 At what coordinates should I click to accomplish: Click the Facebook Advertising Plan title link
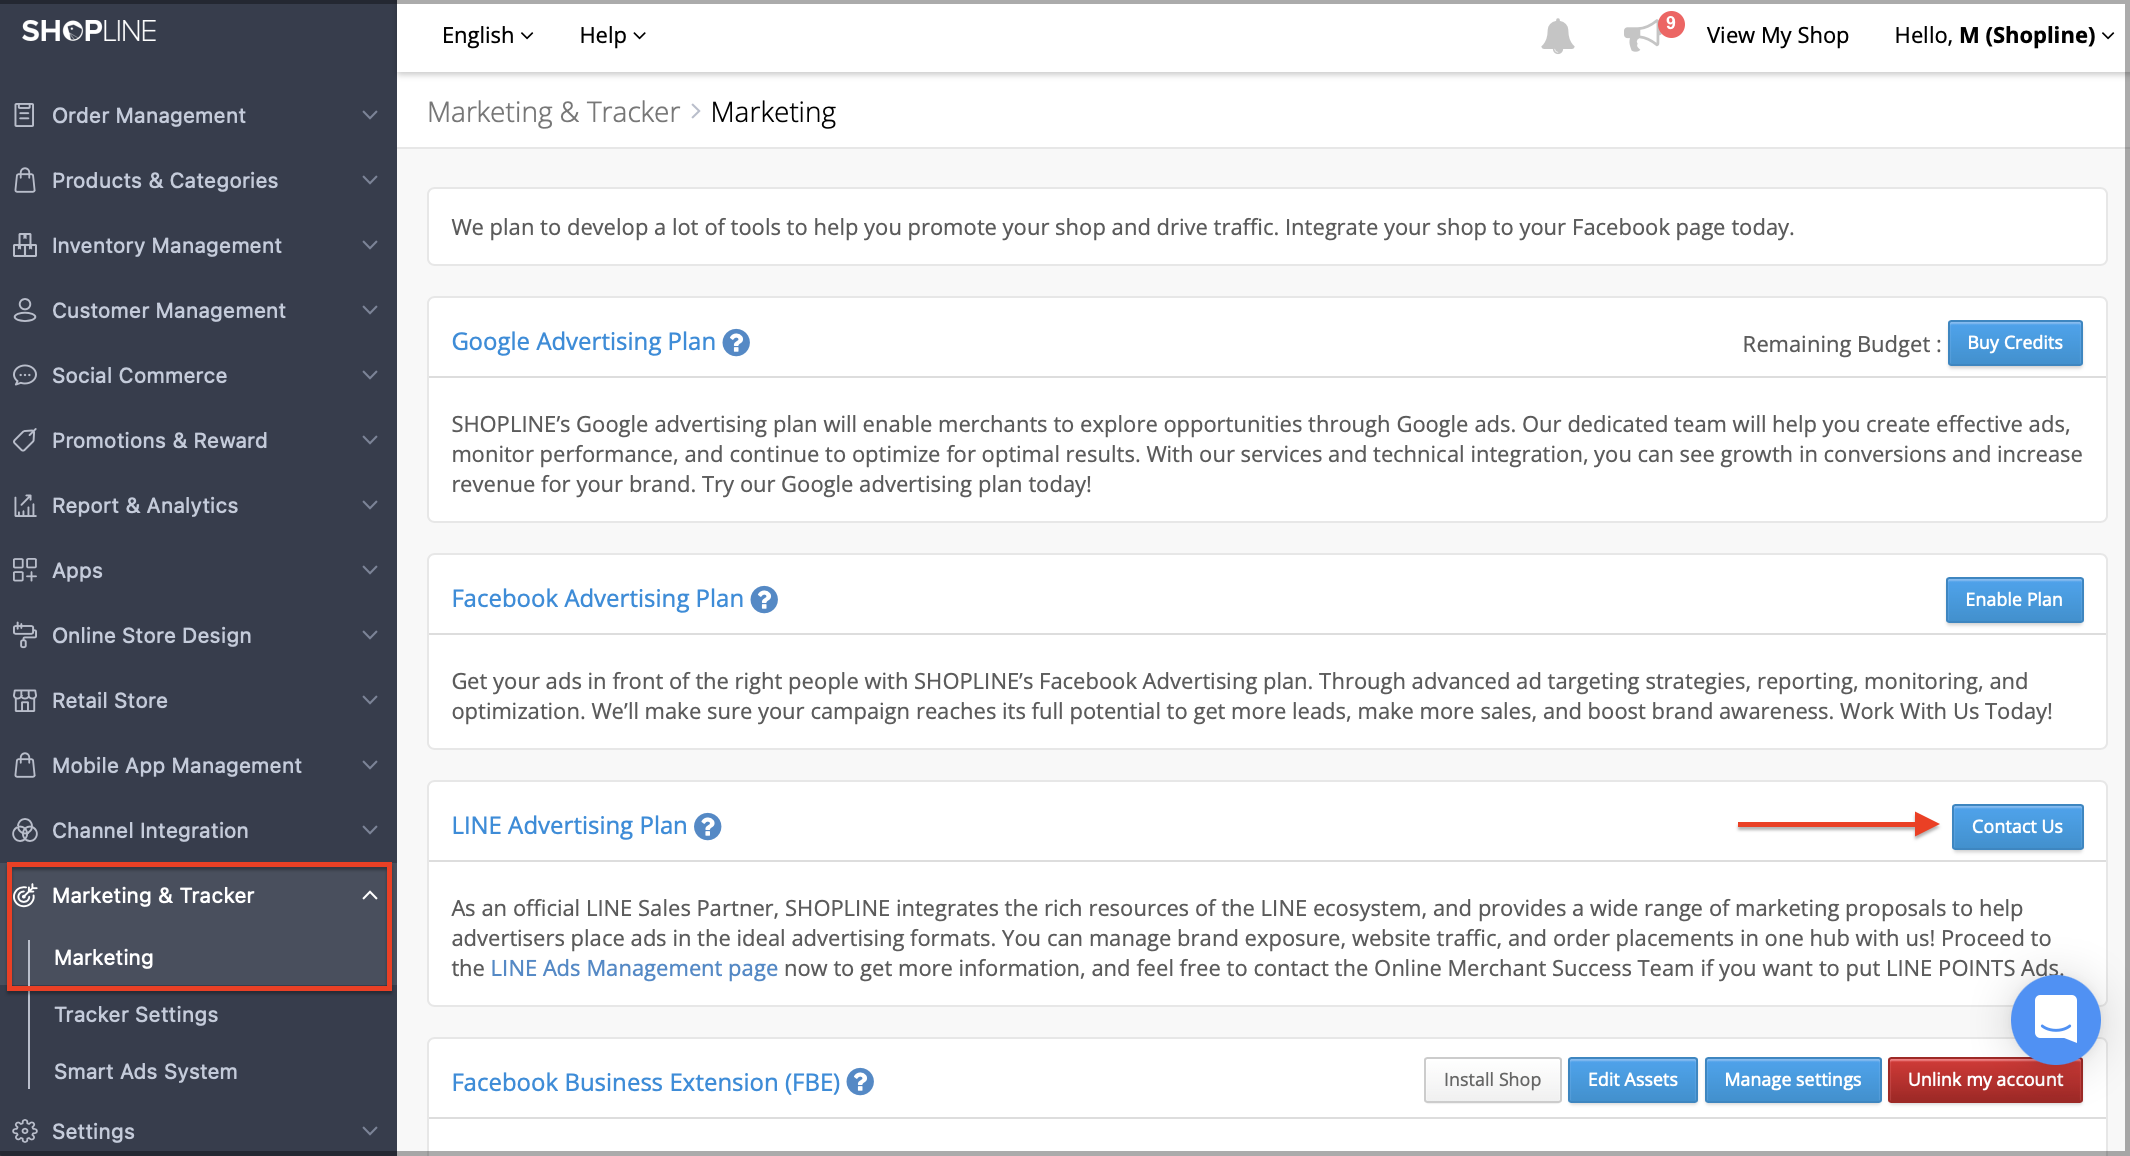(x=597, y=599)
